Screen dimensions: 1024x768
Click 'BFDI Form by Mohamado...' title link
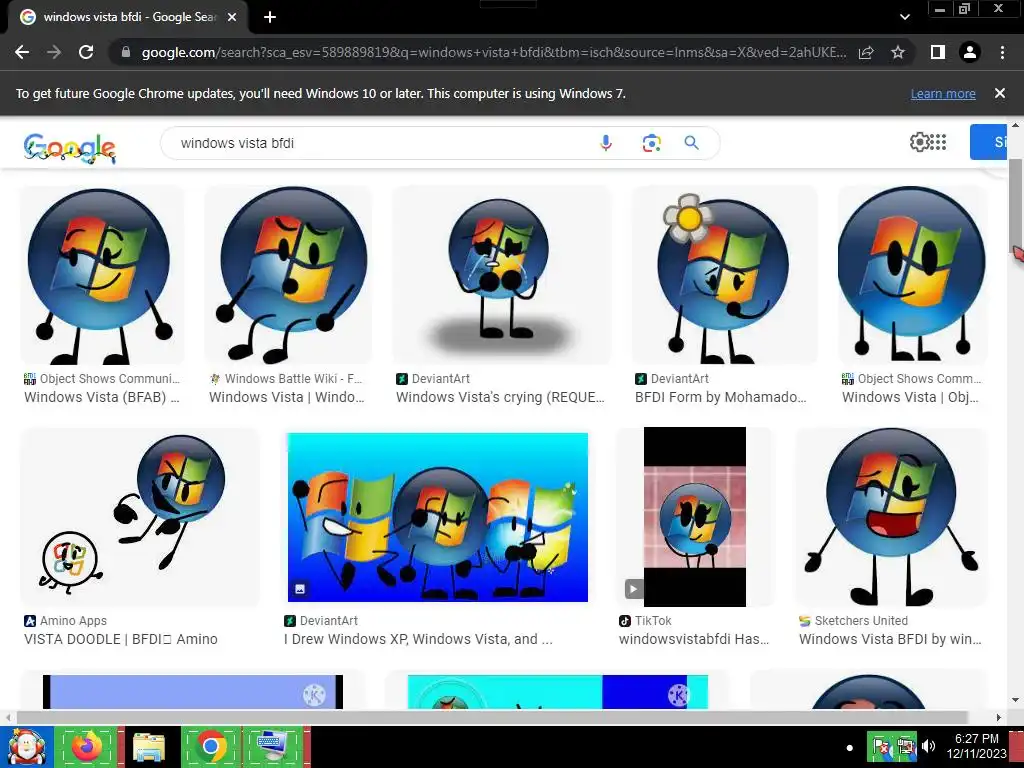click(721, 397)
